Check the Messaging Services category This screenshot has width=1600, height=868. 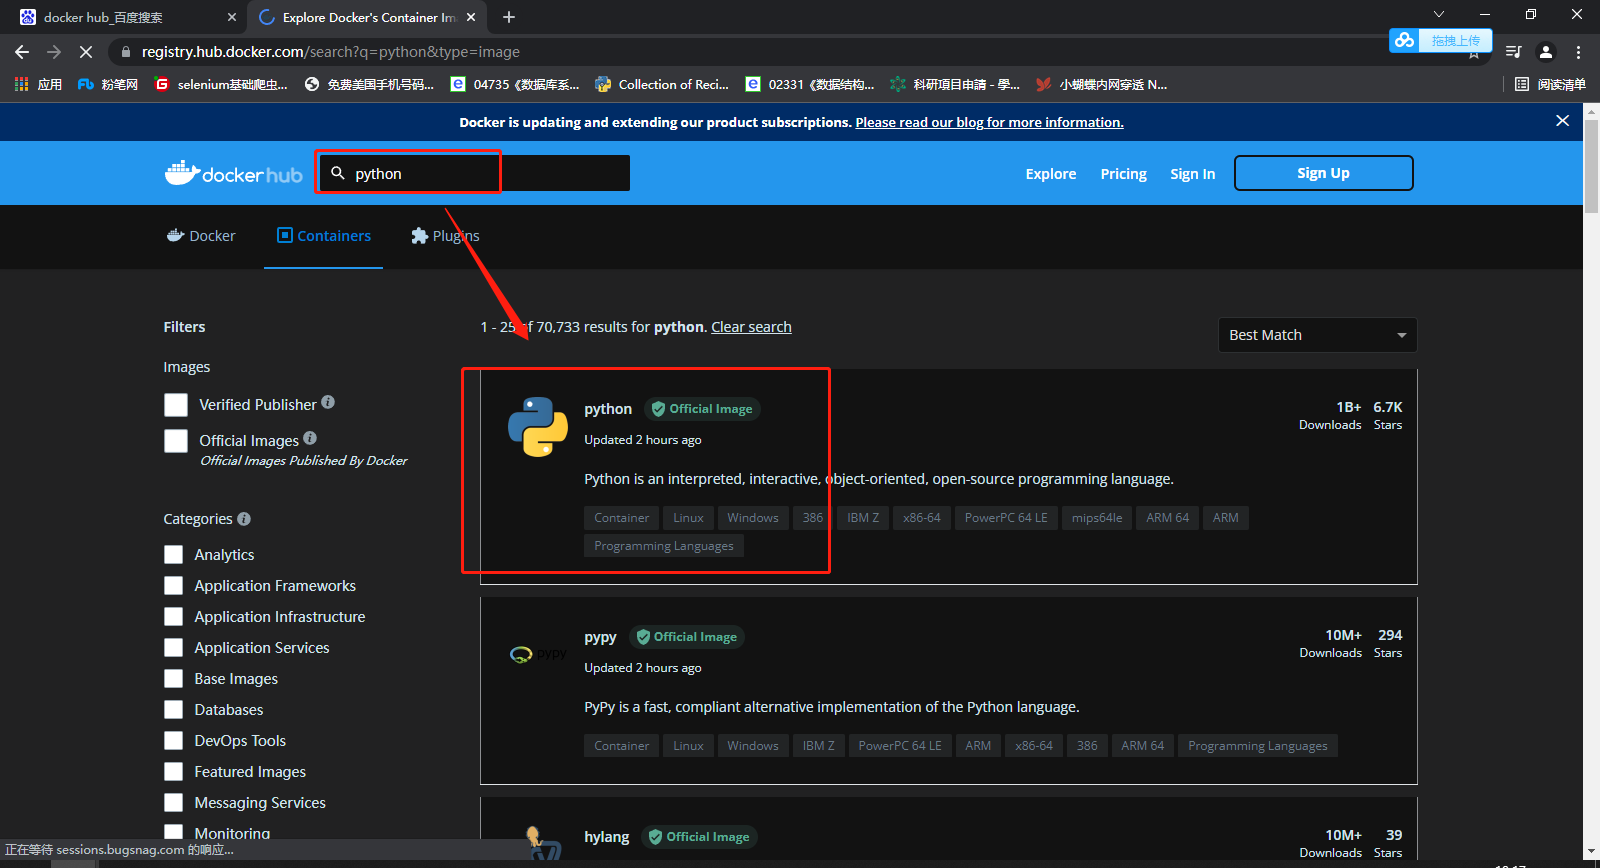173,802
